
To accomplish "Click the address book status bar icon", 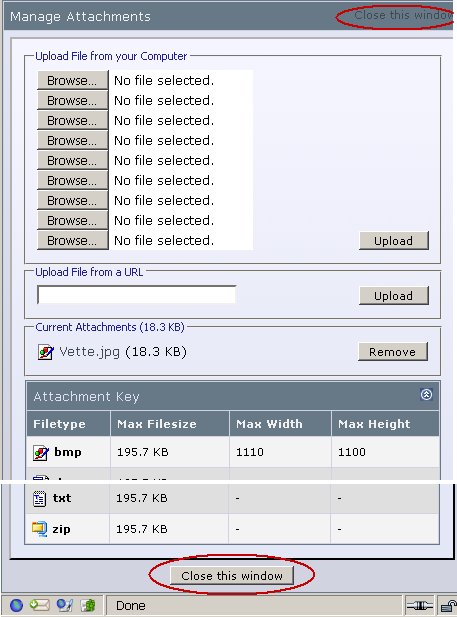I will coord(89,605).
